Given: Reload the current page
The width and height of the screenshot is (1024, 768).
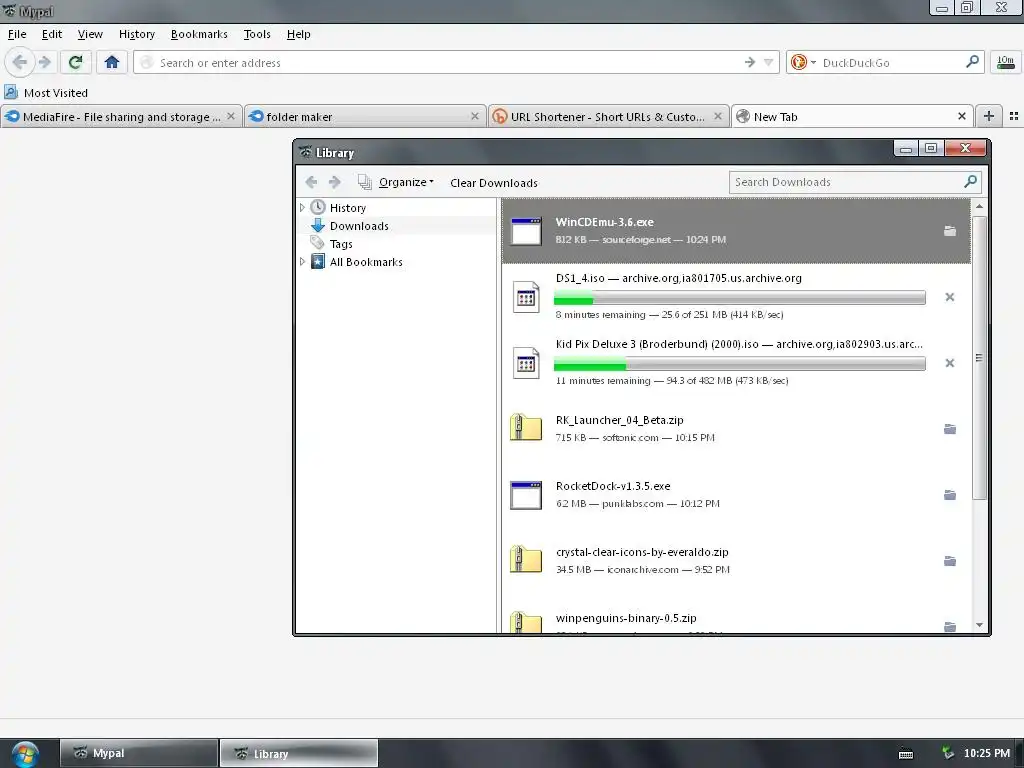Looking at the screenshot, I should click(x=75, y=63).
